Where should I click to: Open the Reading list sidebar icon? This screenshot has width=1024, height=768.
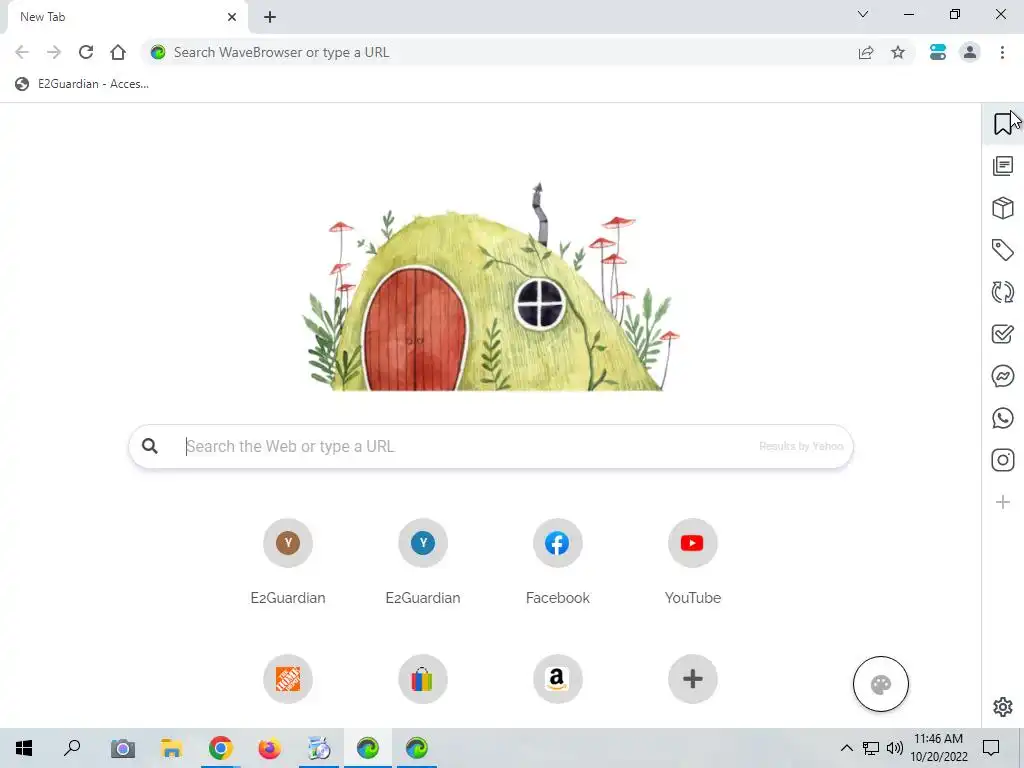[x=1002, y=166]
